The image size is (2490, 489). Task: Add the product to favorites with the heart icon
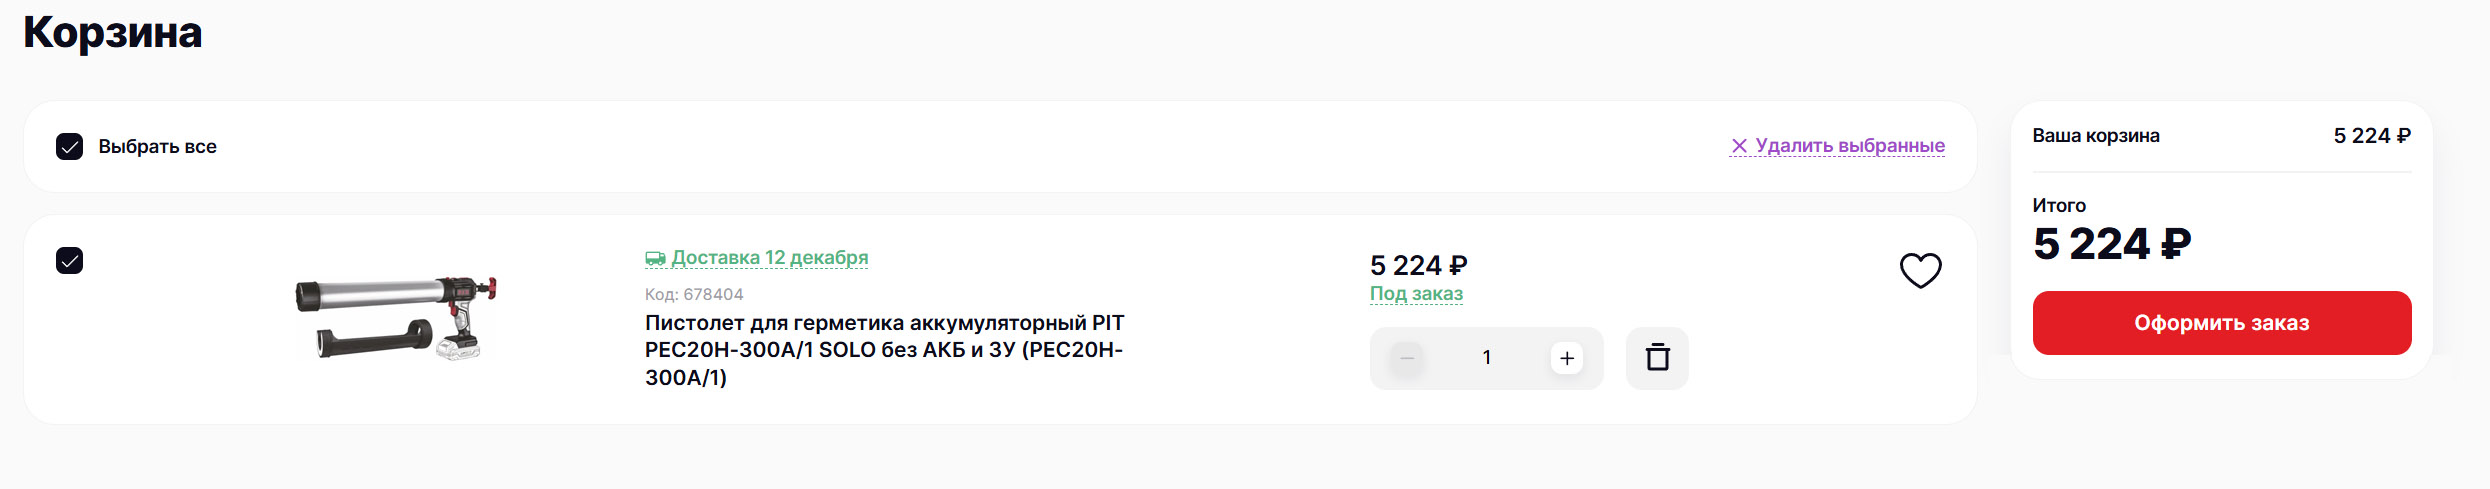coord(1920,270)
